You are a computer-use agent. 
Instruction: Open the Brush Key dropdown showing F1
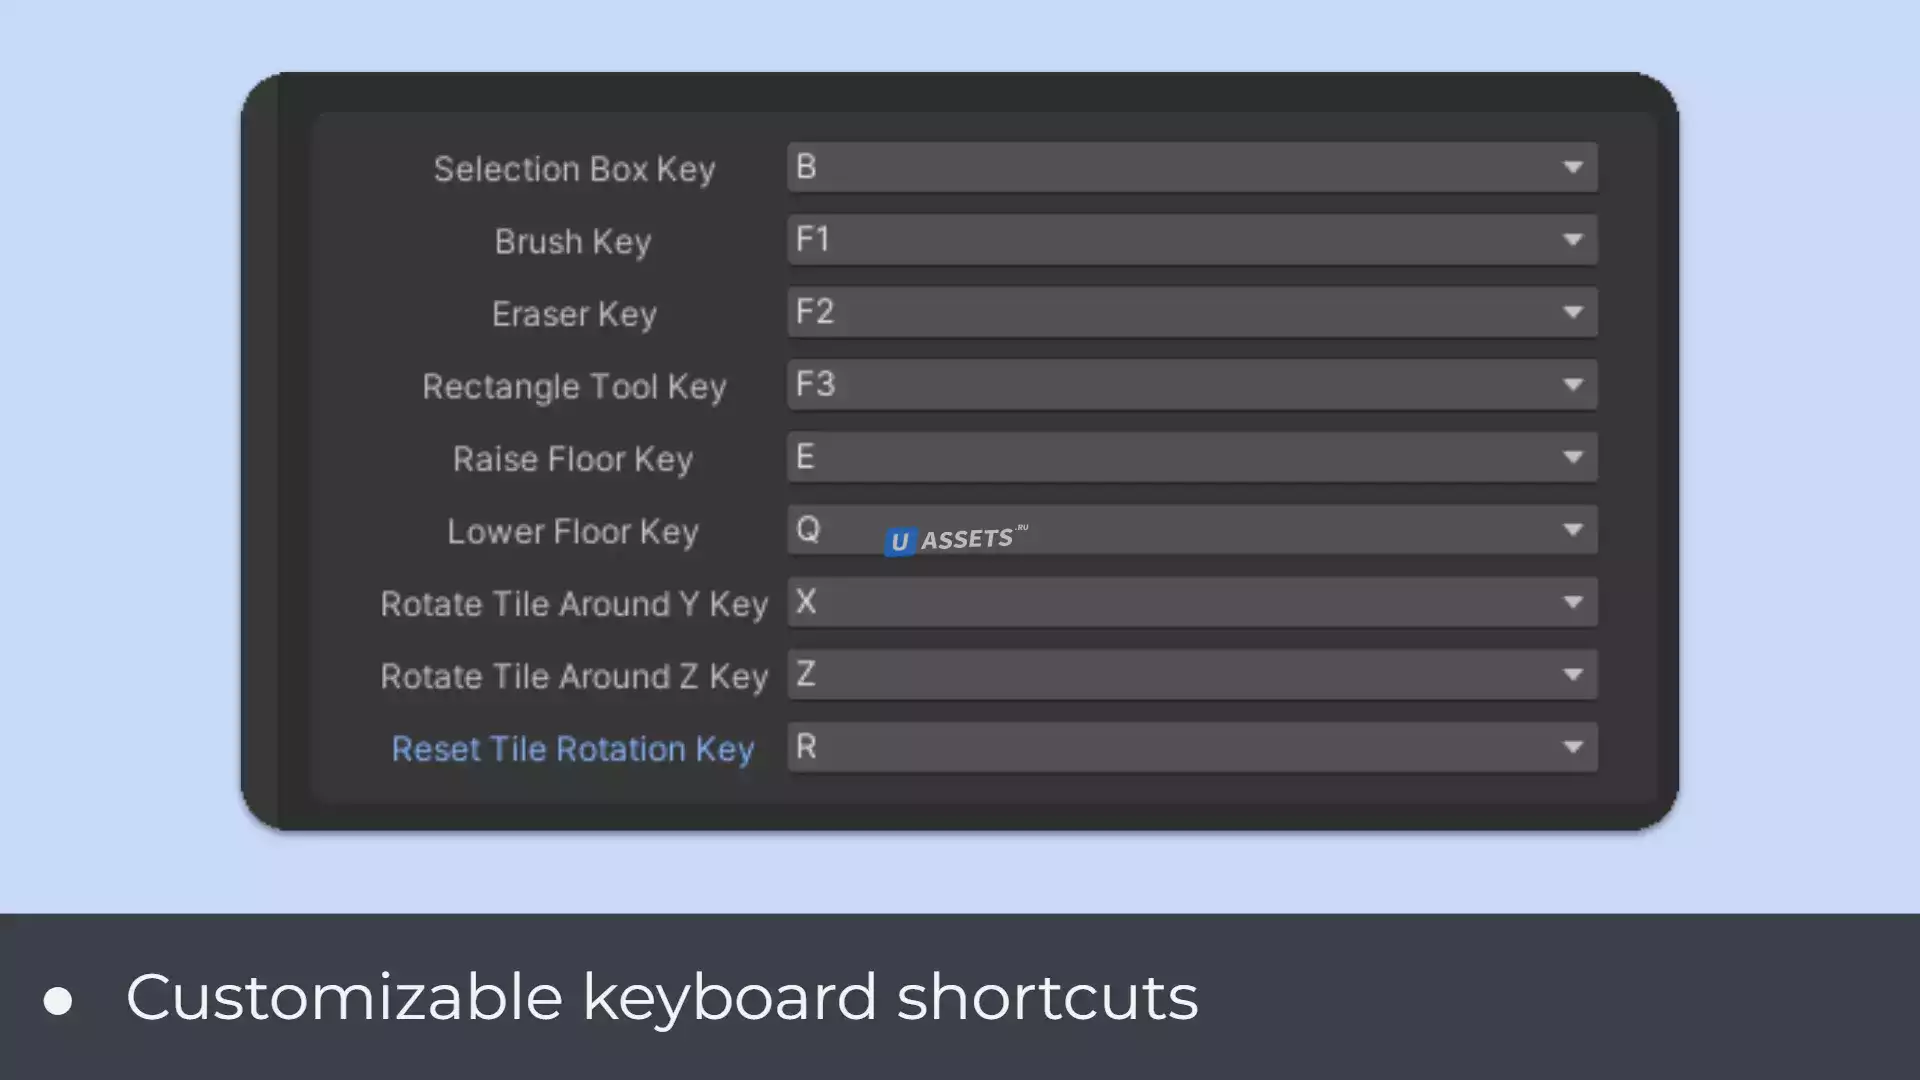click(x=1191, y=240)
